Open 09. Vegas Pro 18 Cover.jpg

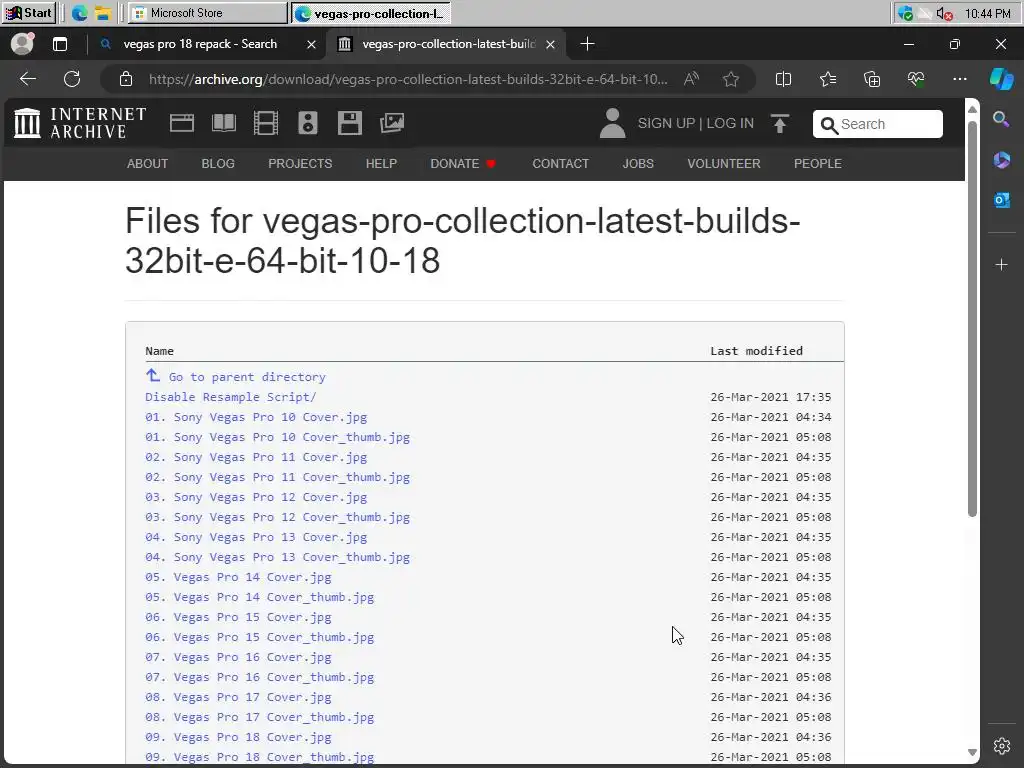[238, 737]
